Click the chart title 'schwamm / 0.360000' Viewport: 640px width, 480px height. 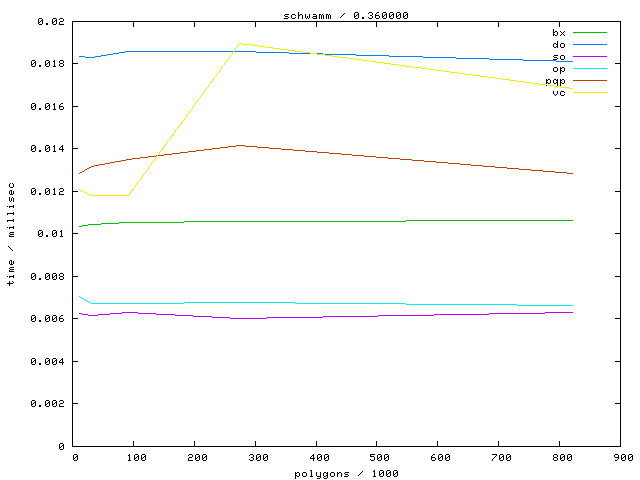pos(346,15)
